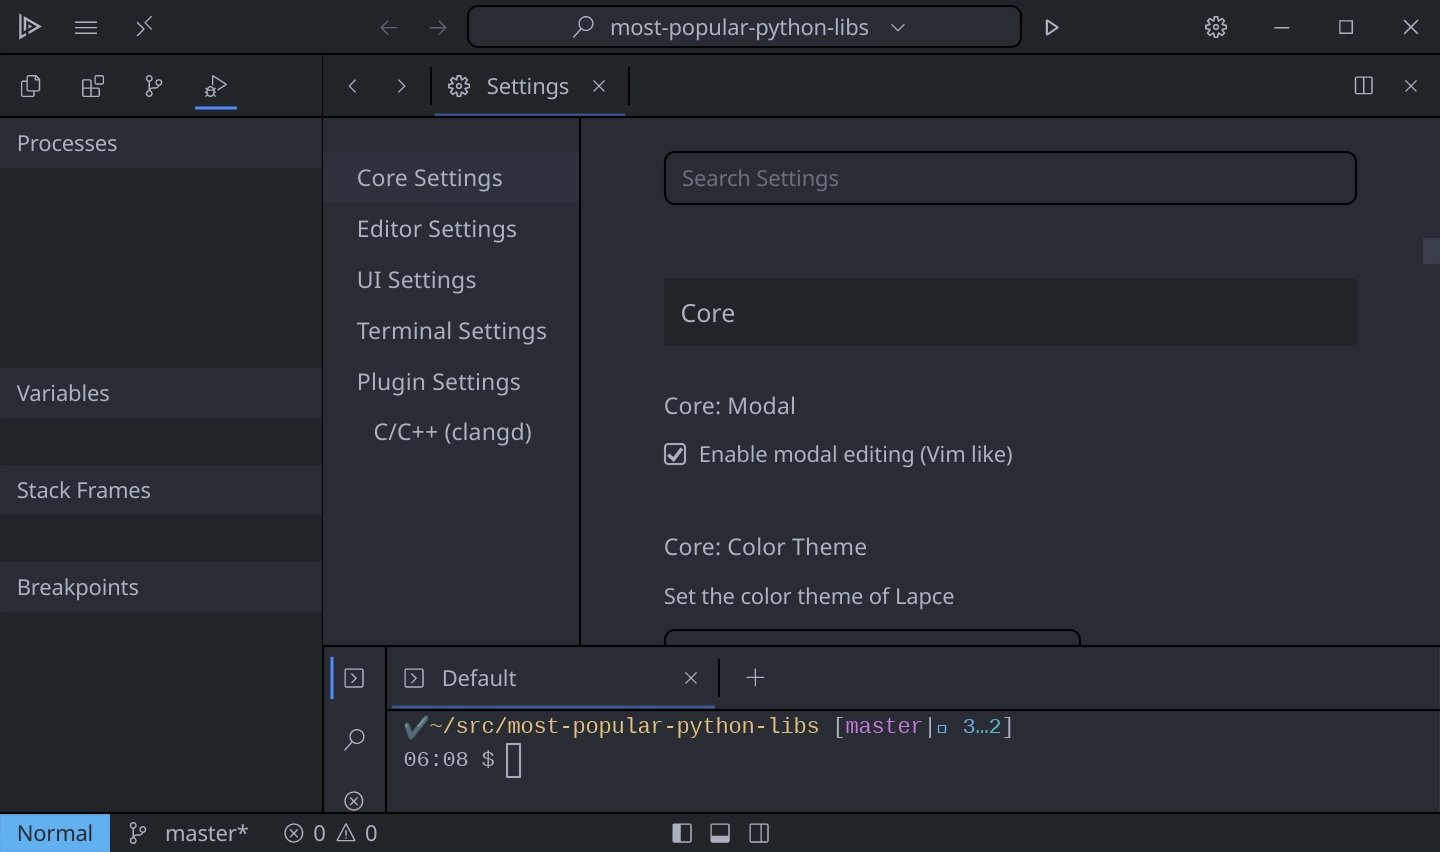Screen dimensions: 1440x852
Task: Select Editor Settings in the sidebar
Action: pos(437,229)
